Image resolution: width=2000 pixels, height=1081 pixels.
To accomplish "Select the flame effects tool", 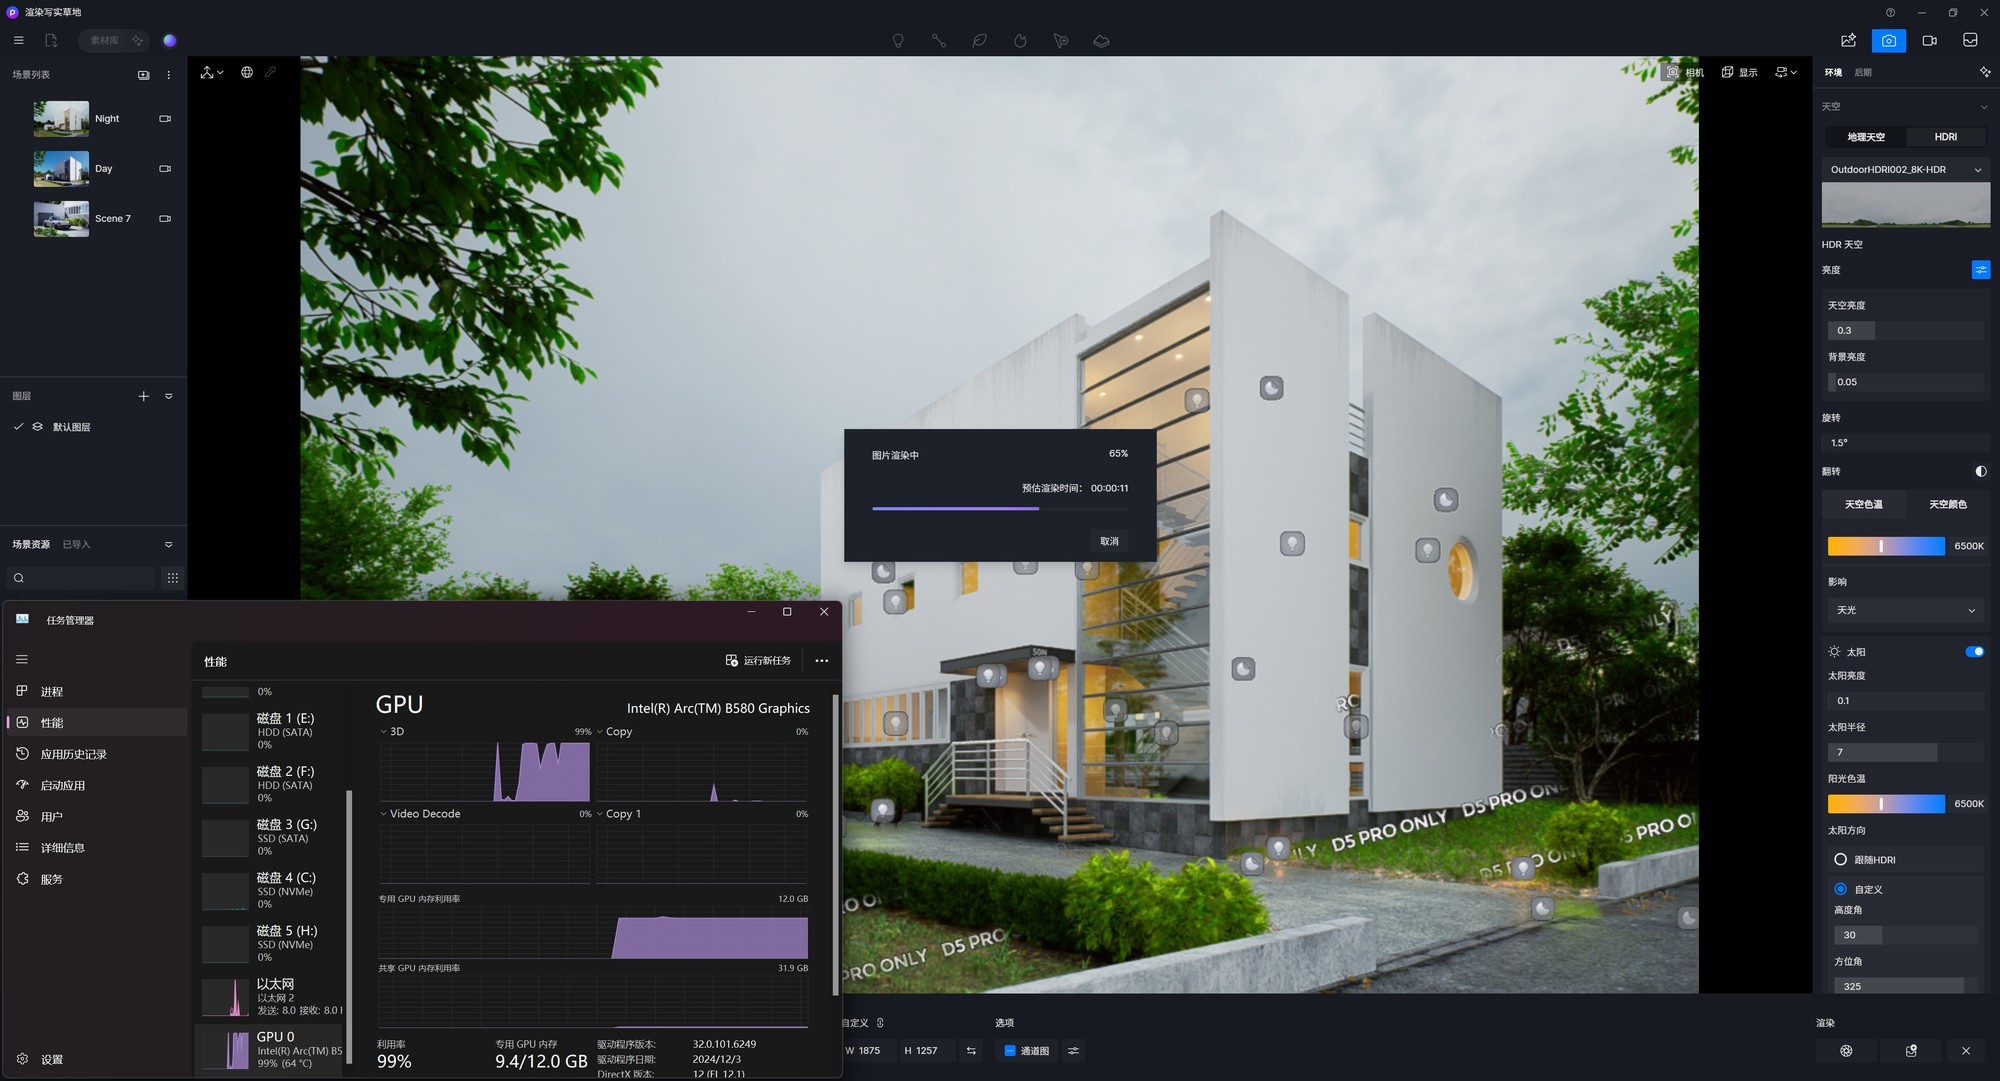I will click(1020, 41).
